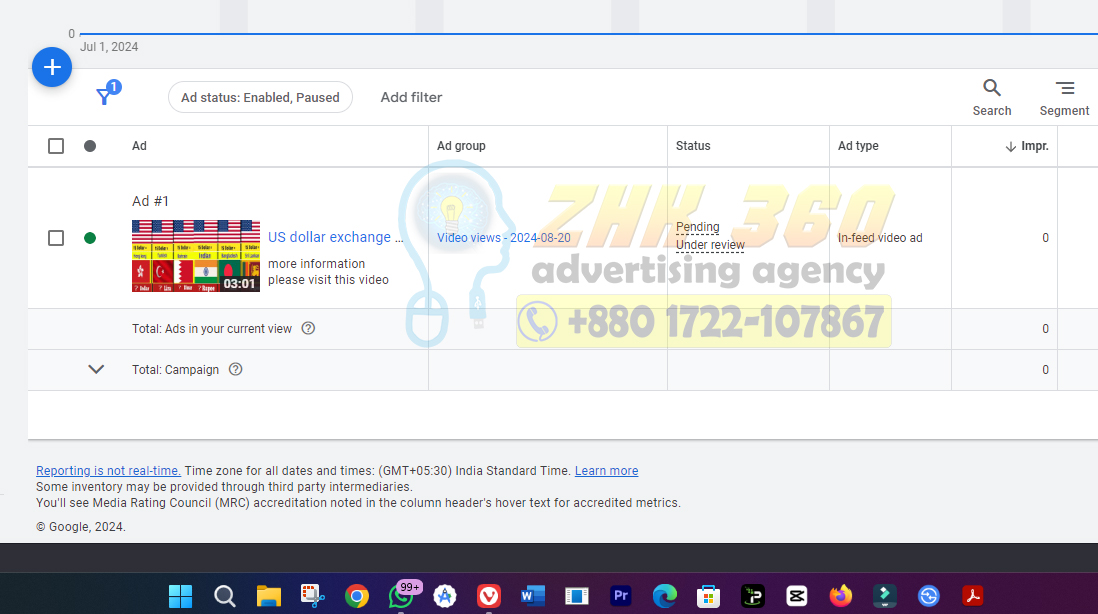1098x614 pixels.
Task: Open Windows taskbar Search
Action: (224, 596)
